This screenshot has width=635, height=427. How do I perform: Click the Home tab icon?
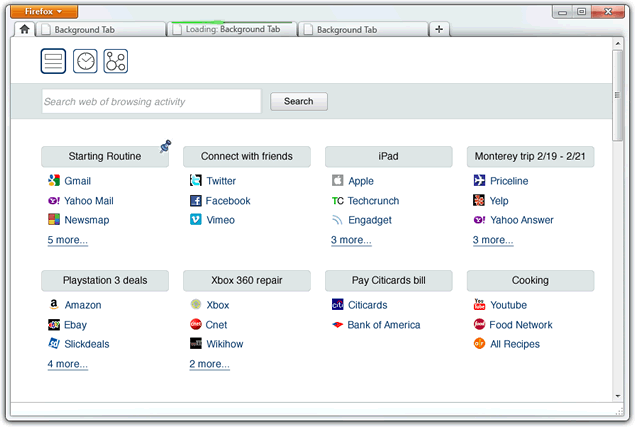24,30
